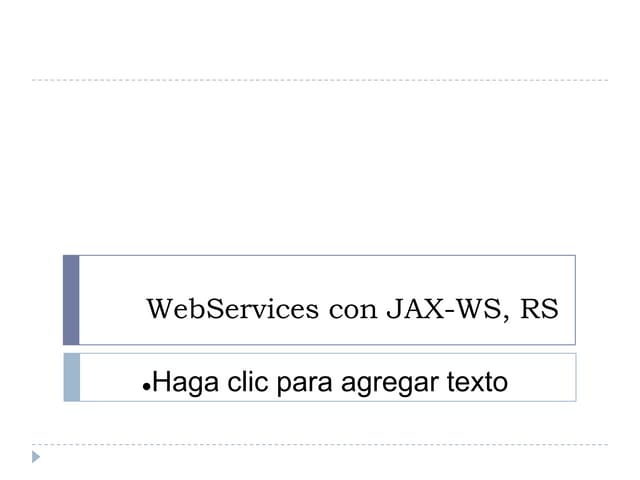640x480 pixels.
Task: Click on 'JAX-WS,' in the title
Action: pos(448,309)
